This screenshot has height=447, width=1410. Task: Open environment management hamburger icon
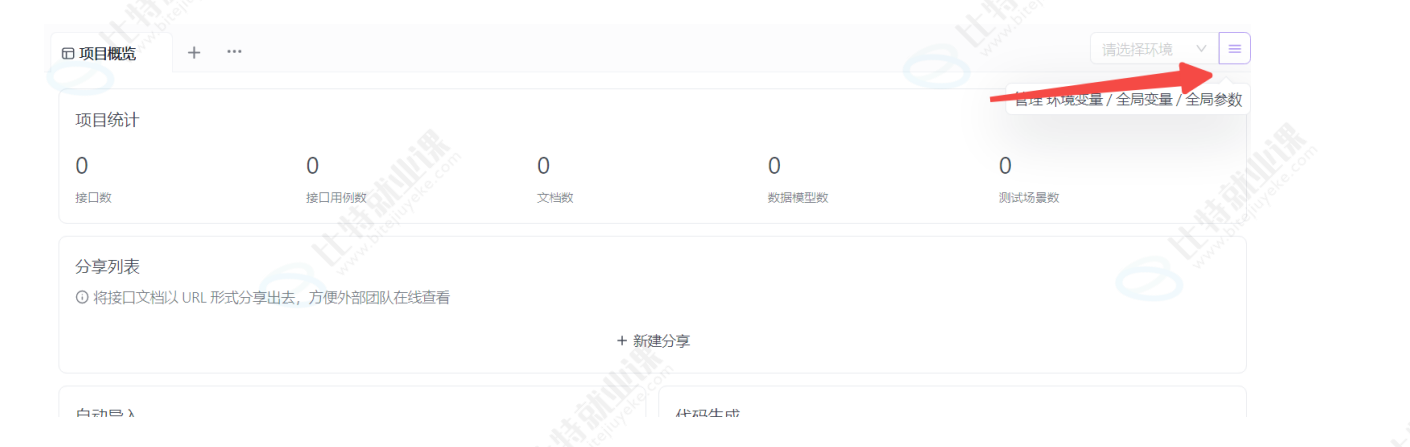point(1234,48)
